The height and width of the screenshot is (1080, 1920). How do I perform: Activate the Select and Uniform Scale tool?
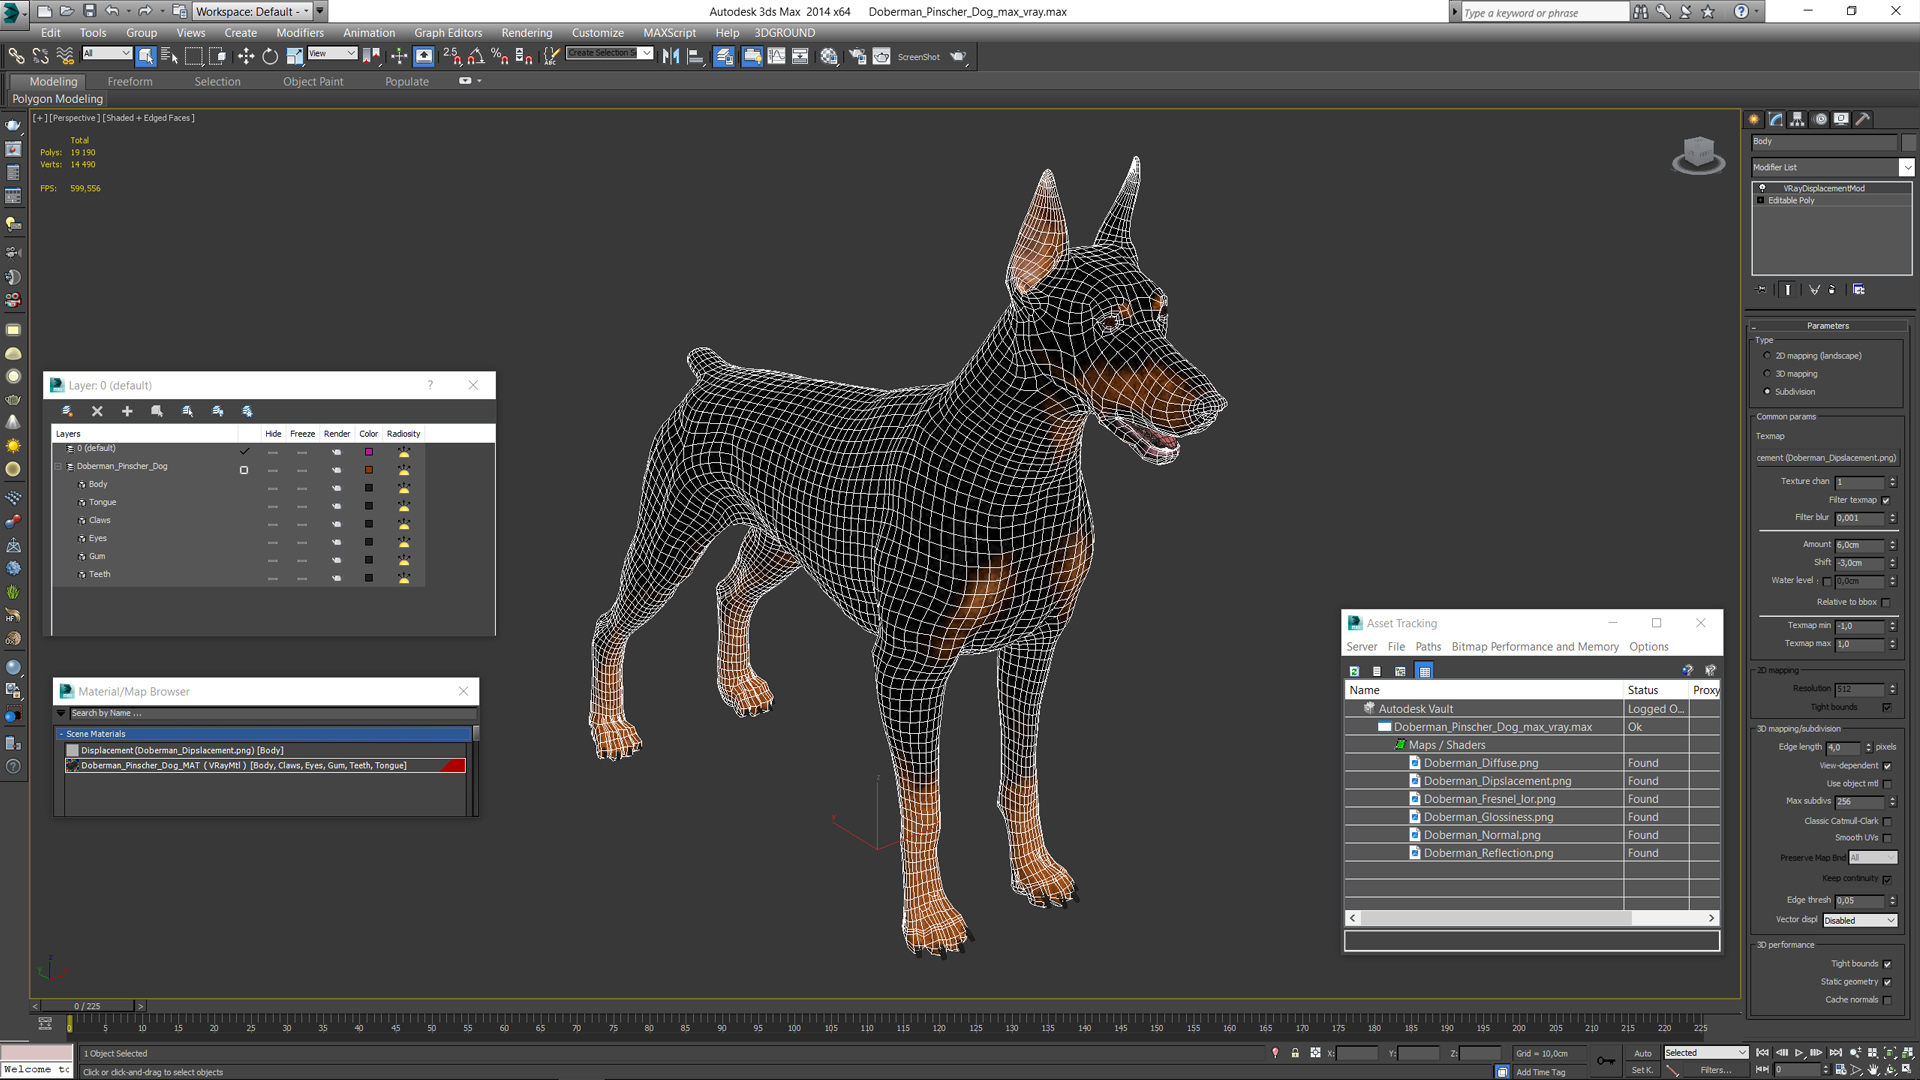[x=294, y=56]
